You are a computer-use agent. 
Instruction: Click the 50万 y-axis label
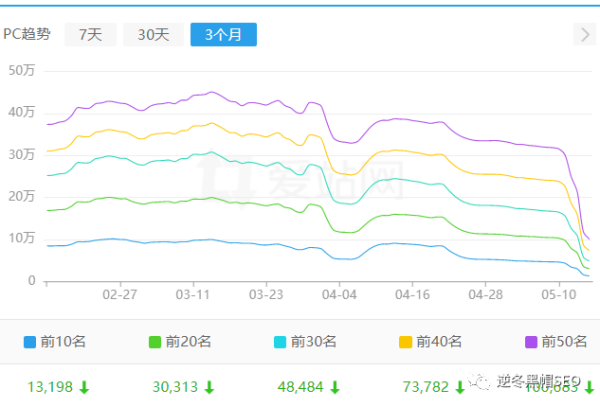click(22, 70)
